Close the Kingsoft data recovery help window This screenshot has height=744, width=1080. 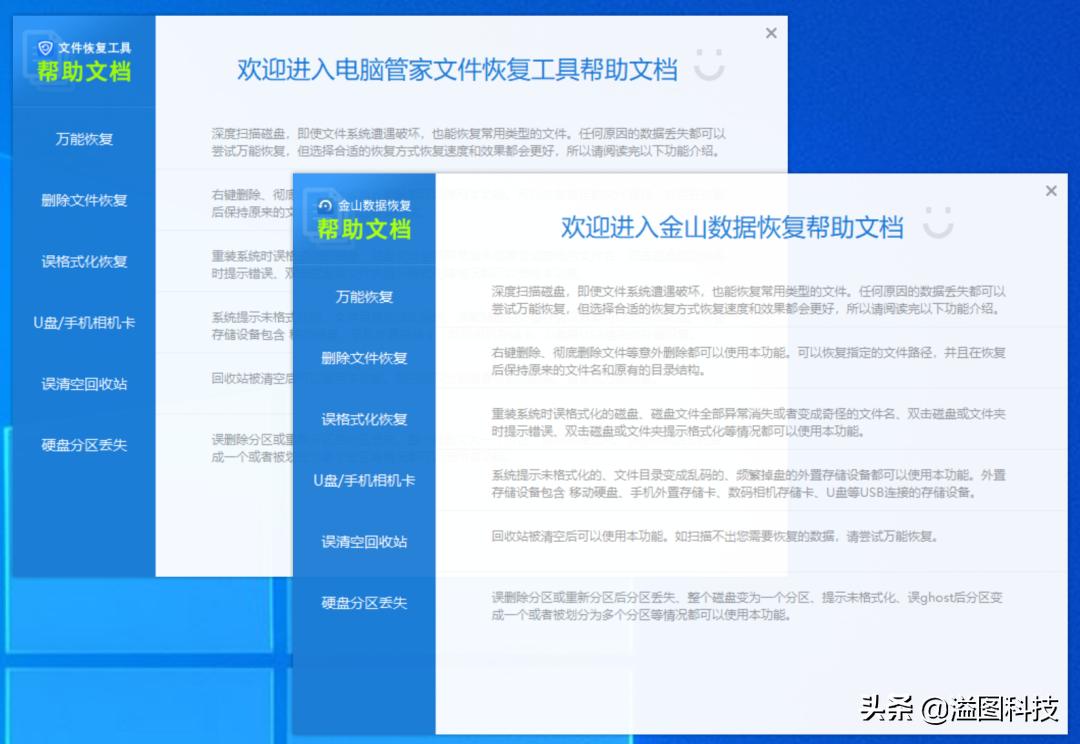pyautogui.click(x=1051, y=190)
